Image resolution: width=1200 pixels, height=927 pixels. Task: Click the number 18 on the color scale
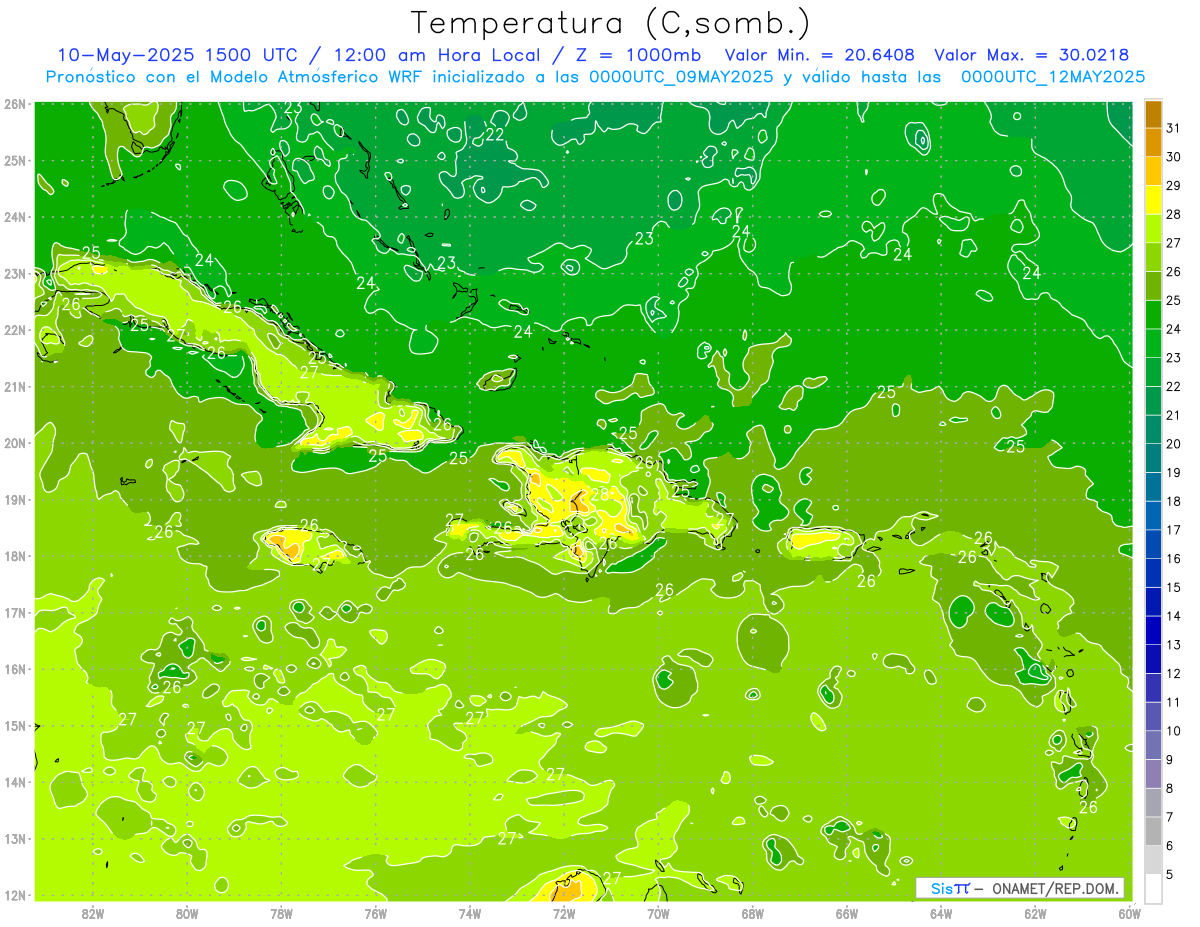(x=1174, y=501)
